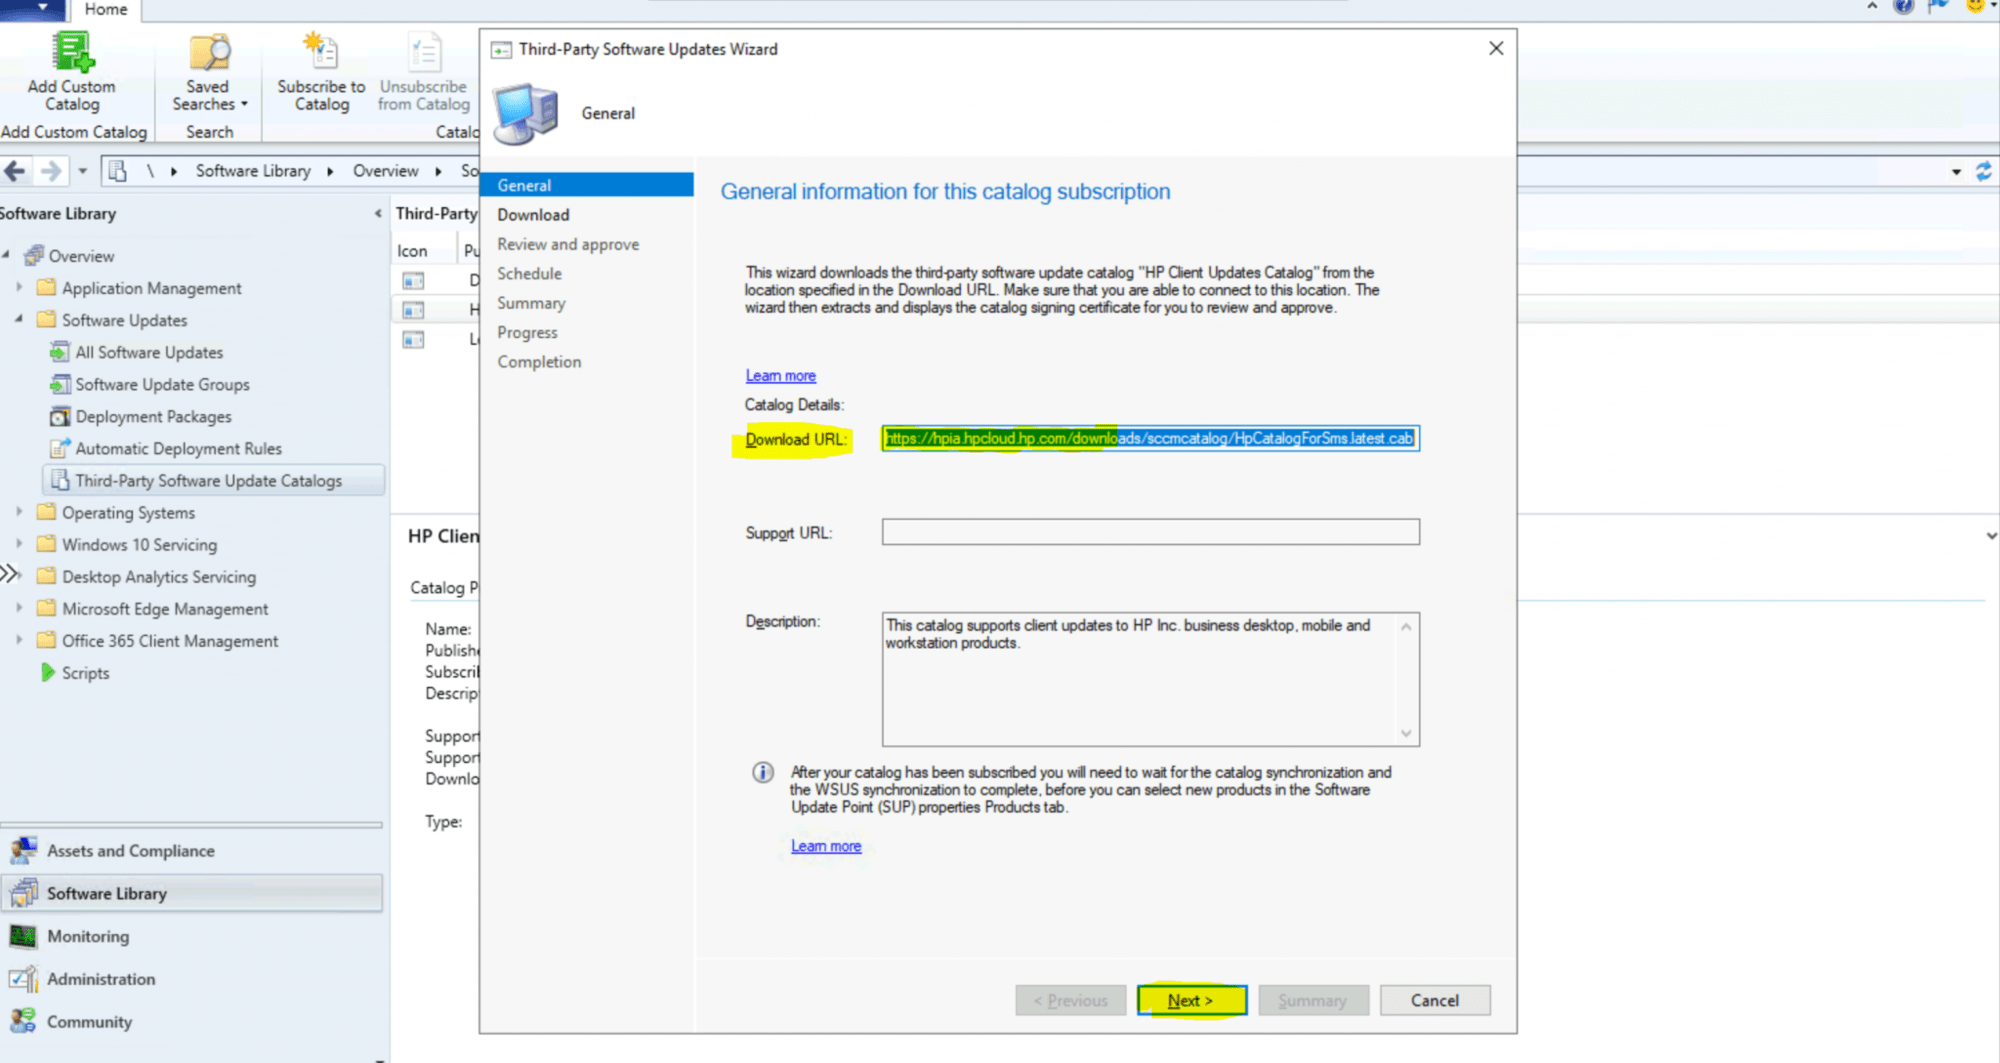The width and height of the screenshot is (2000, 1063).
Task: Open Deployment Packages node
Action: coord(153,416)
